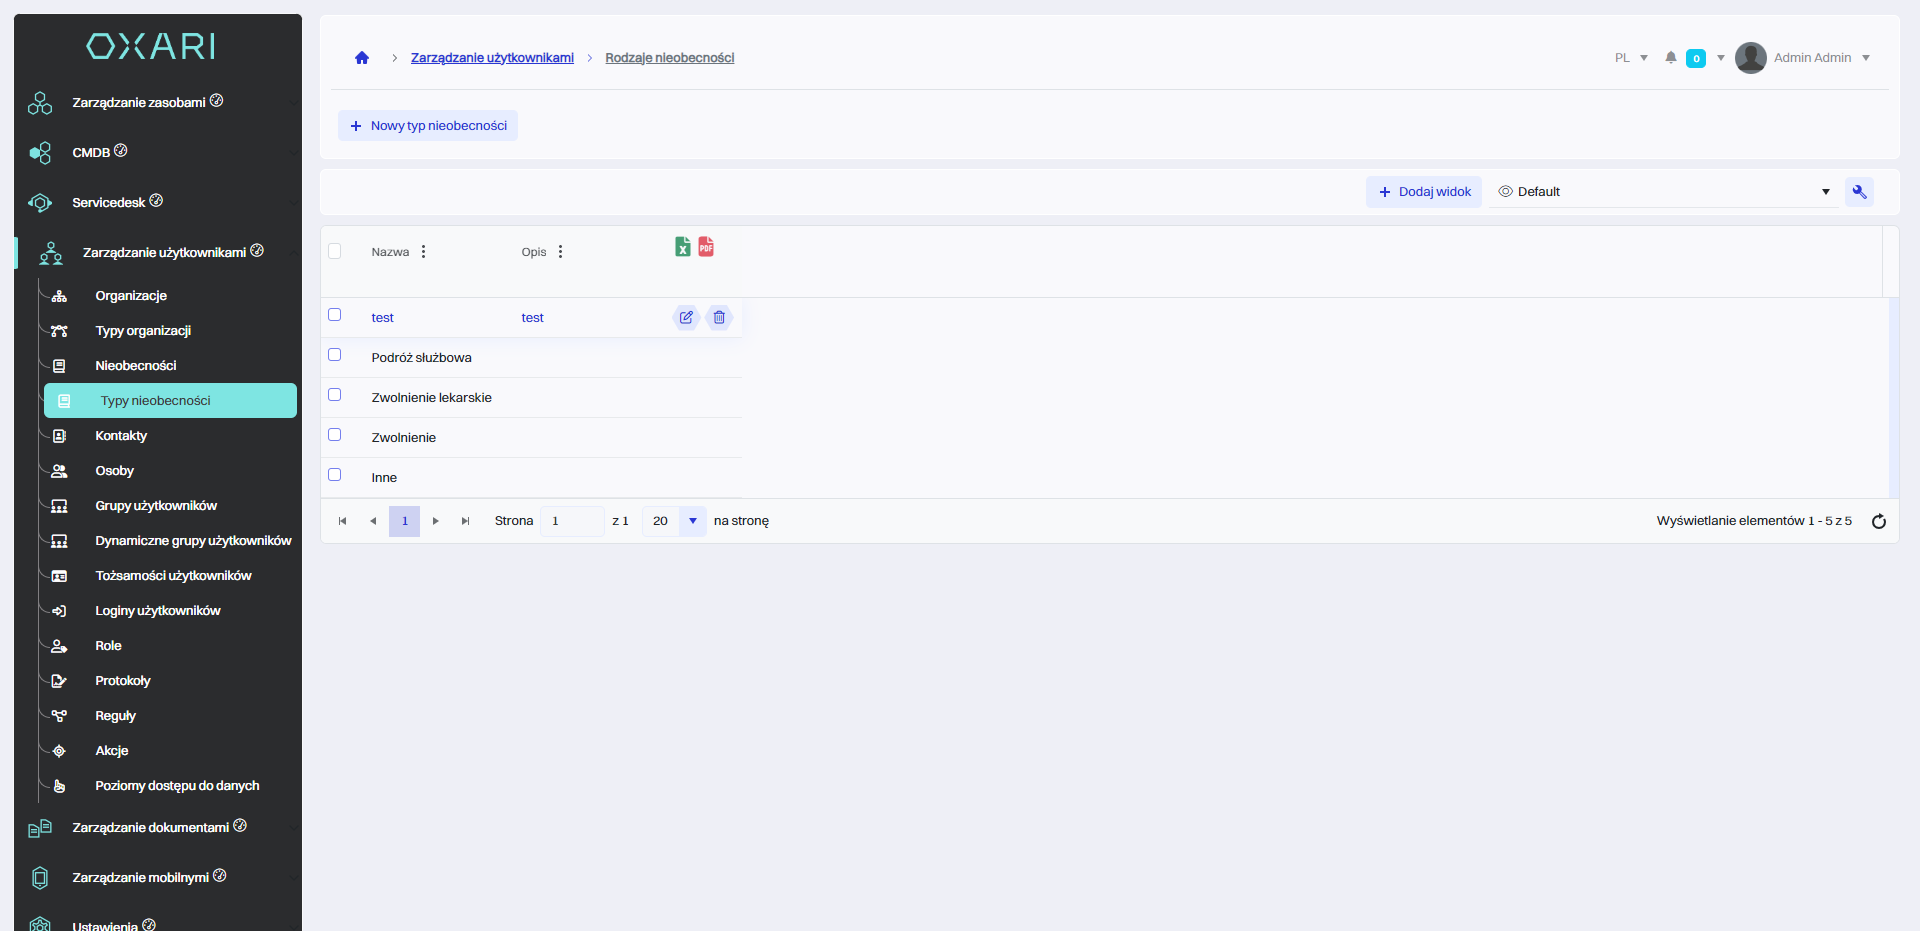The width and height of the screenshot is (1920, 931).
Task: Toggle the select-all header checkbox
Action: [x=335, y=251]
